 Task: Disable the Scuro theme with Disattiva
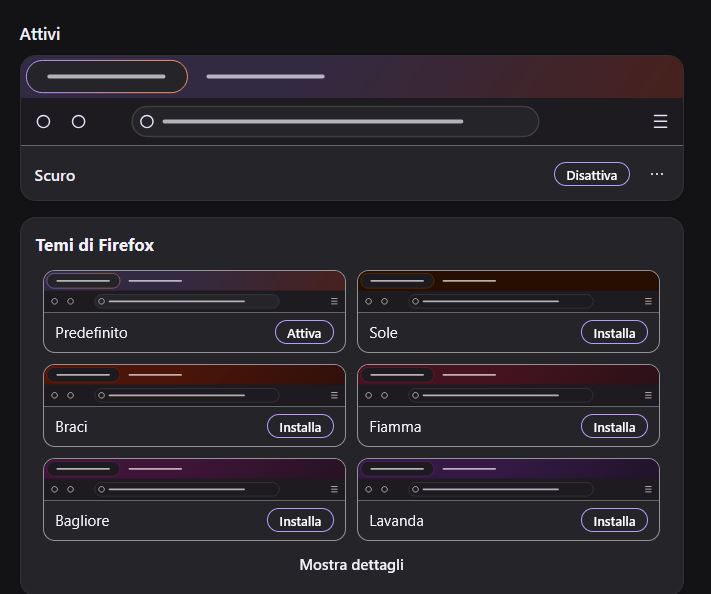coord(591,175)
